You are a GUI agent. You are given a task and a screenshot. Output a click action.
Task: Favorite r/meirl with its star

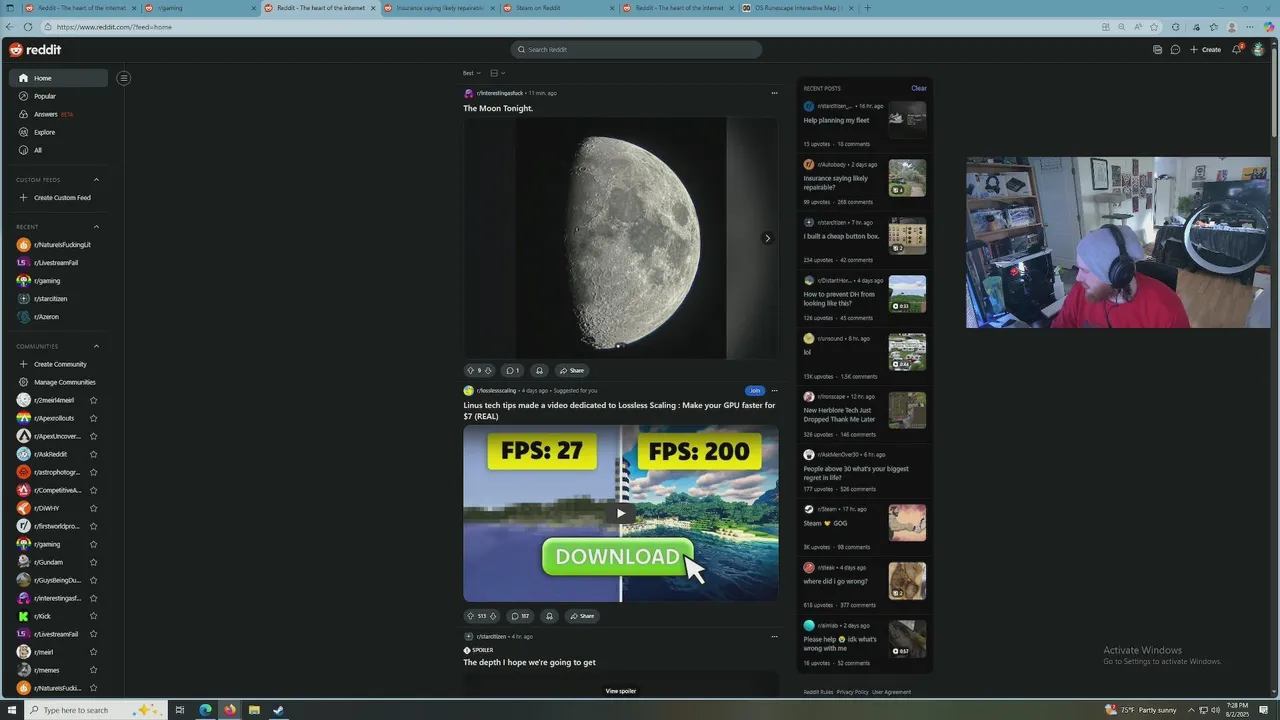click(x=93, y=652)
